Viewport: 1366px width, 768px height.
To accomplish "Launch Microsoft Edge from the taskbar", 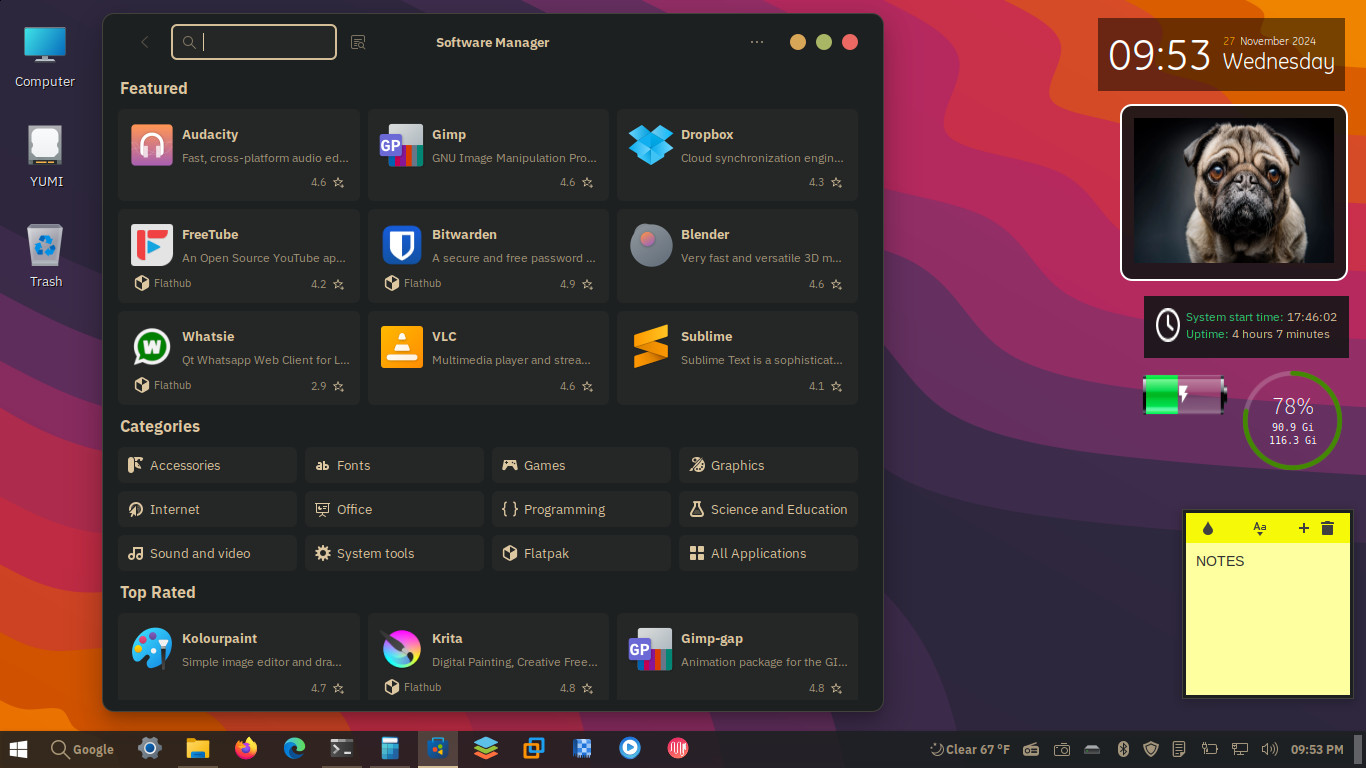I will click(294, 748).
